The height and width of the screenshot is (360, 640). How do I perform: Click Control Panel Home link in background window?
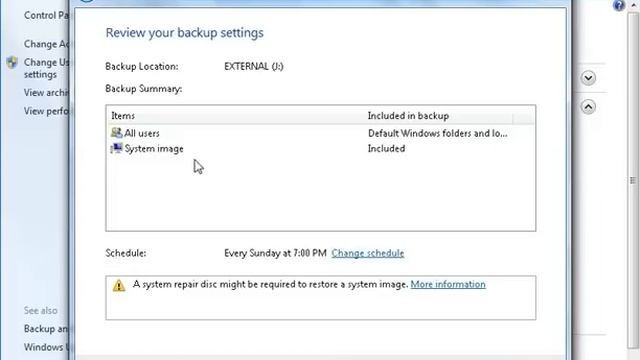point(46,15)
